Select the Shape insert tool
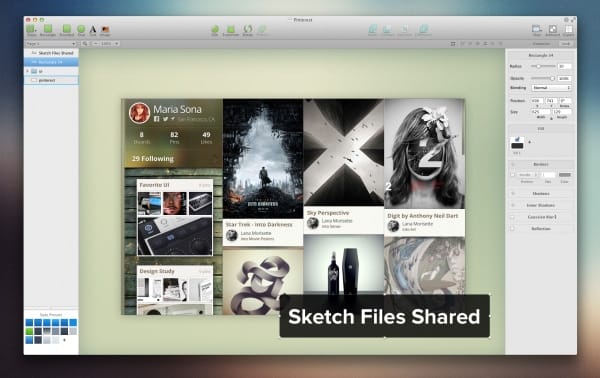The image size is (600, 378). point(31,29)
